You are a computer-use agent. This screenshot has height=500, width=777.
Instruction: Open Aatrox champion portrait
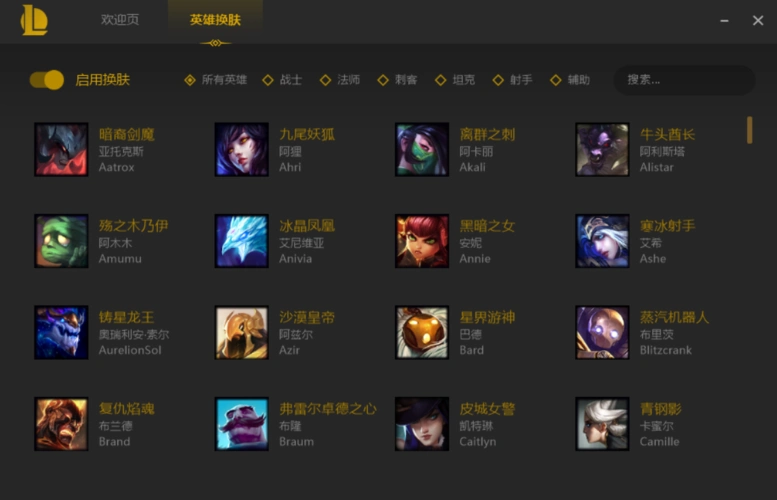61,150
